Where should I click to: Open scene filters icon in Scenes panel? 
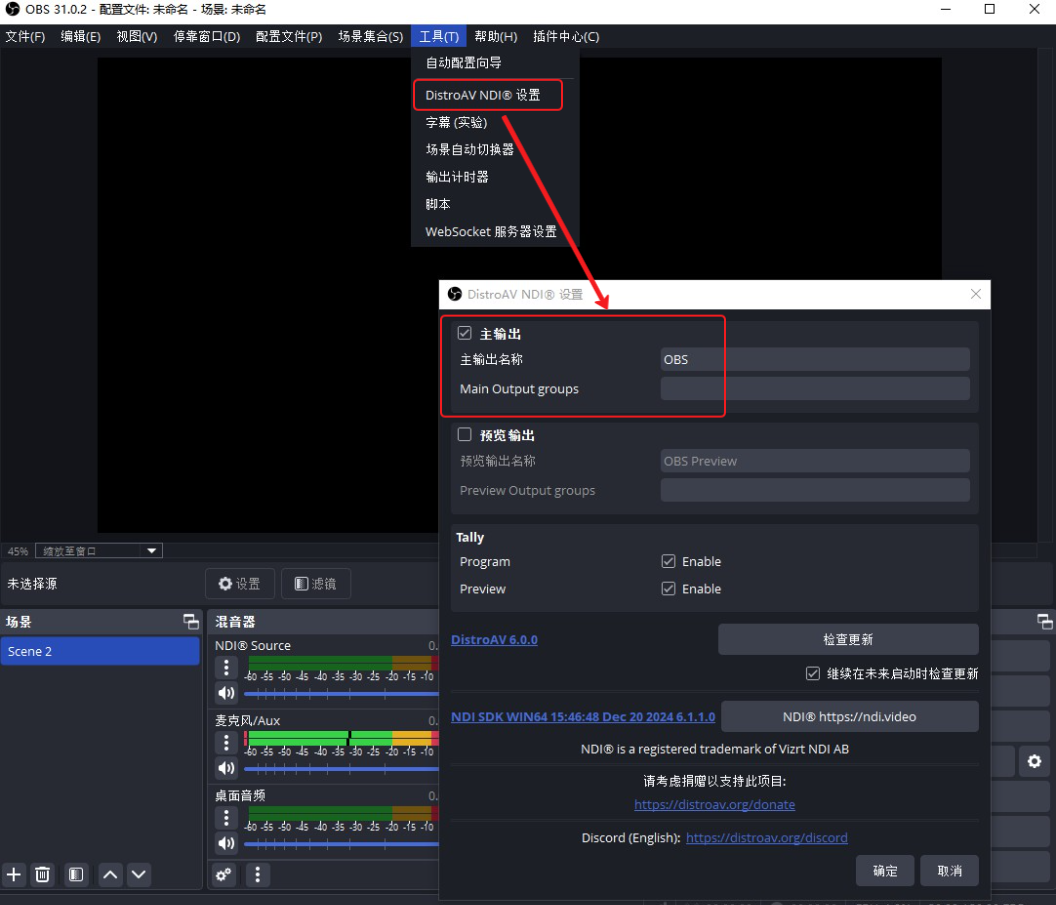[x=76, y=874]
